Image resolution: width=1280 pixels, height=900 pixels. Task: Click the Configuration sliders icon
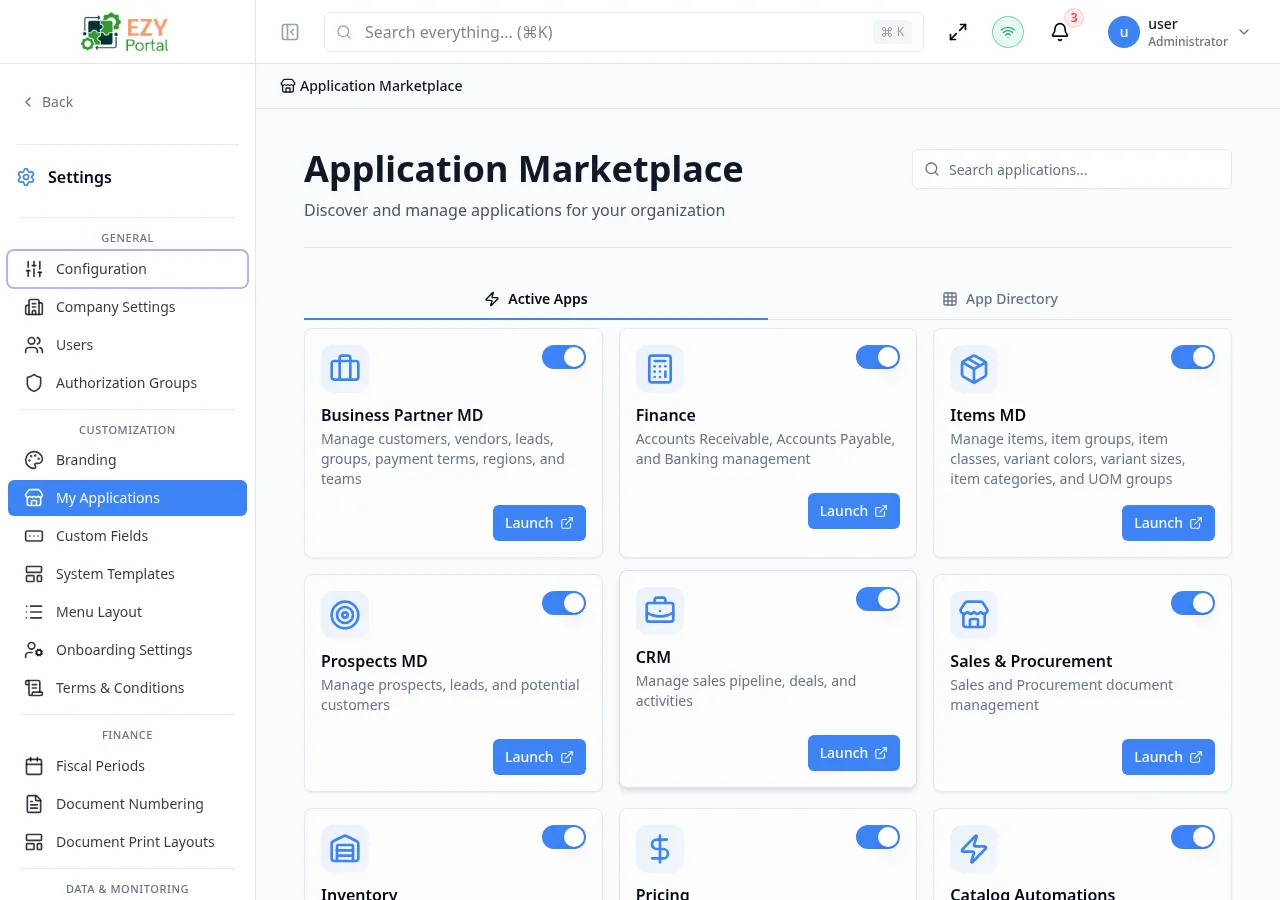[34, 269]
